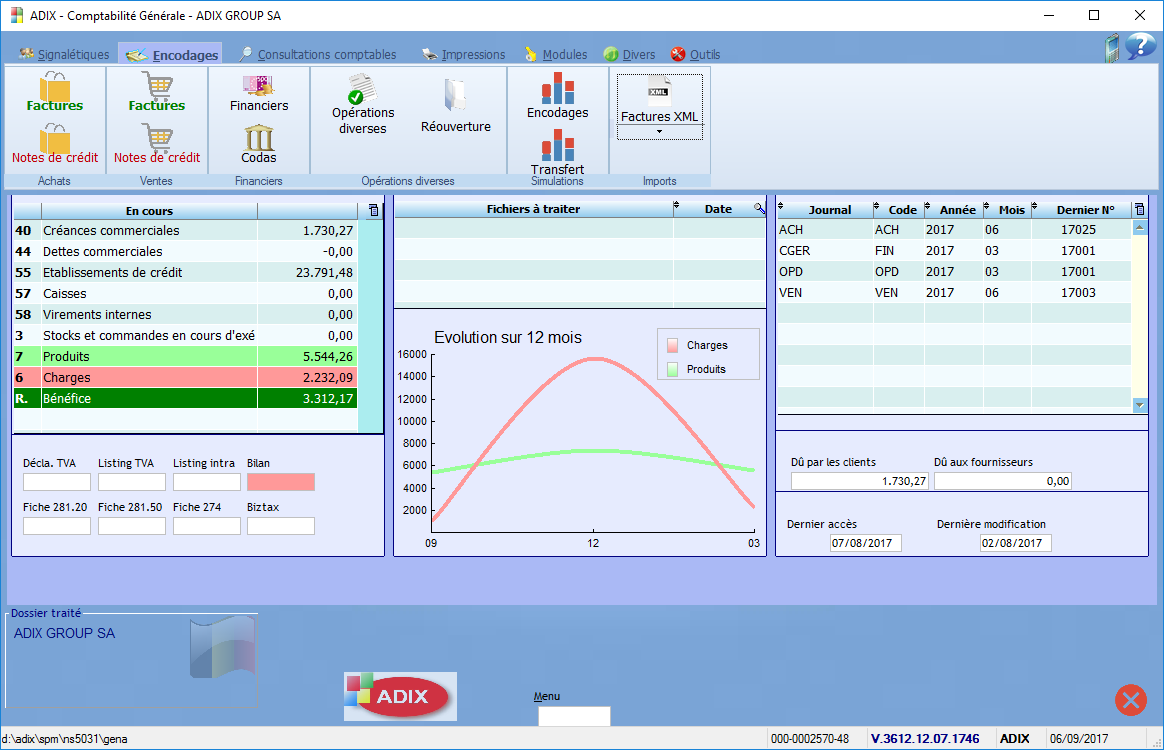Select the ACH journal row

click(x=954, y=230)
